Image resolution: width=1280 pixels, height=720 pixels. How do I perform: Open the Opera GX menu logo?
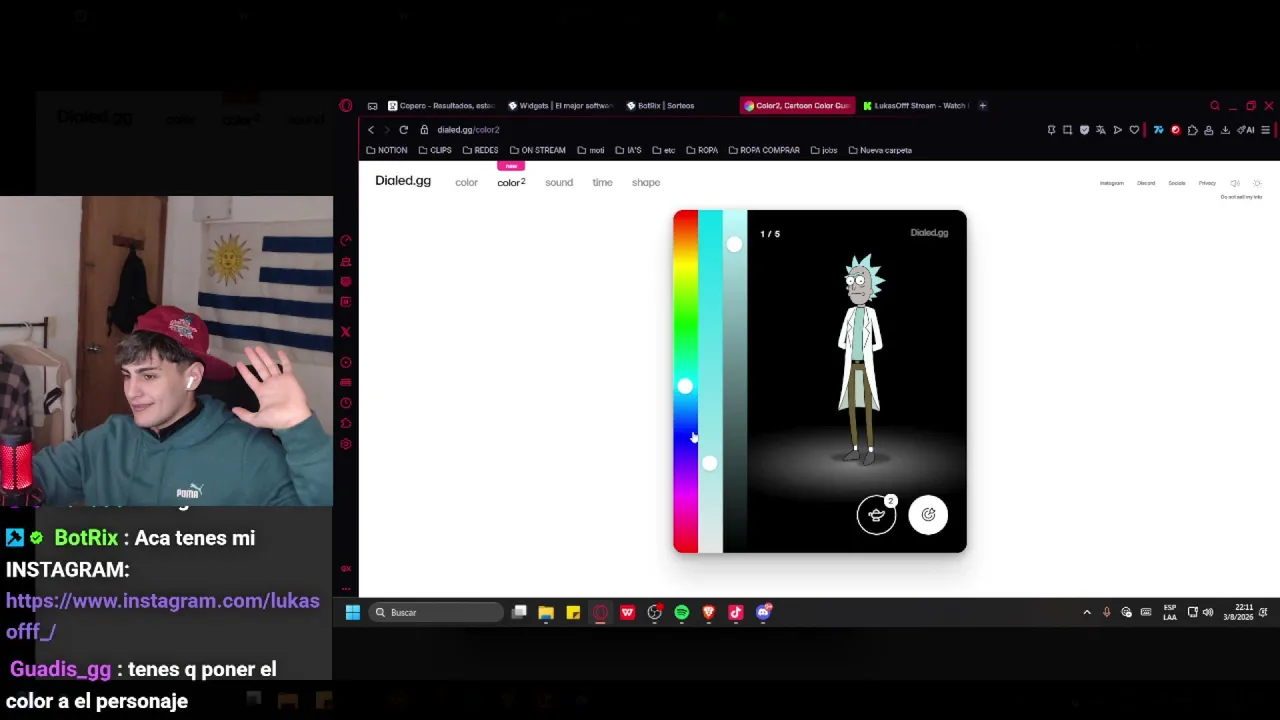(x=346, y=105)
